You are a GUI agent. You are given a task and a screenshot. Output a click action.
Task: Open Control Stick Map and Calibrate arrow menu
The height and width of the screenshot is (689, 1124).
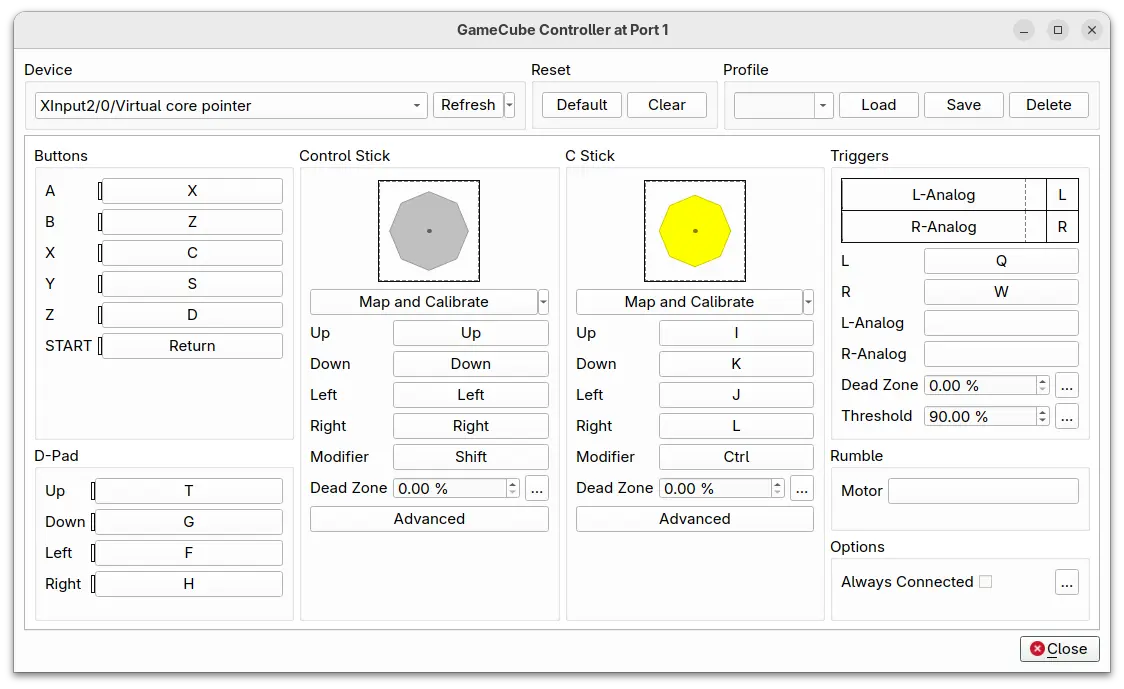point(543,302)
